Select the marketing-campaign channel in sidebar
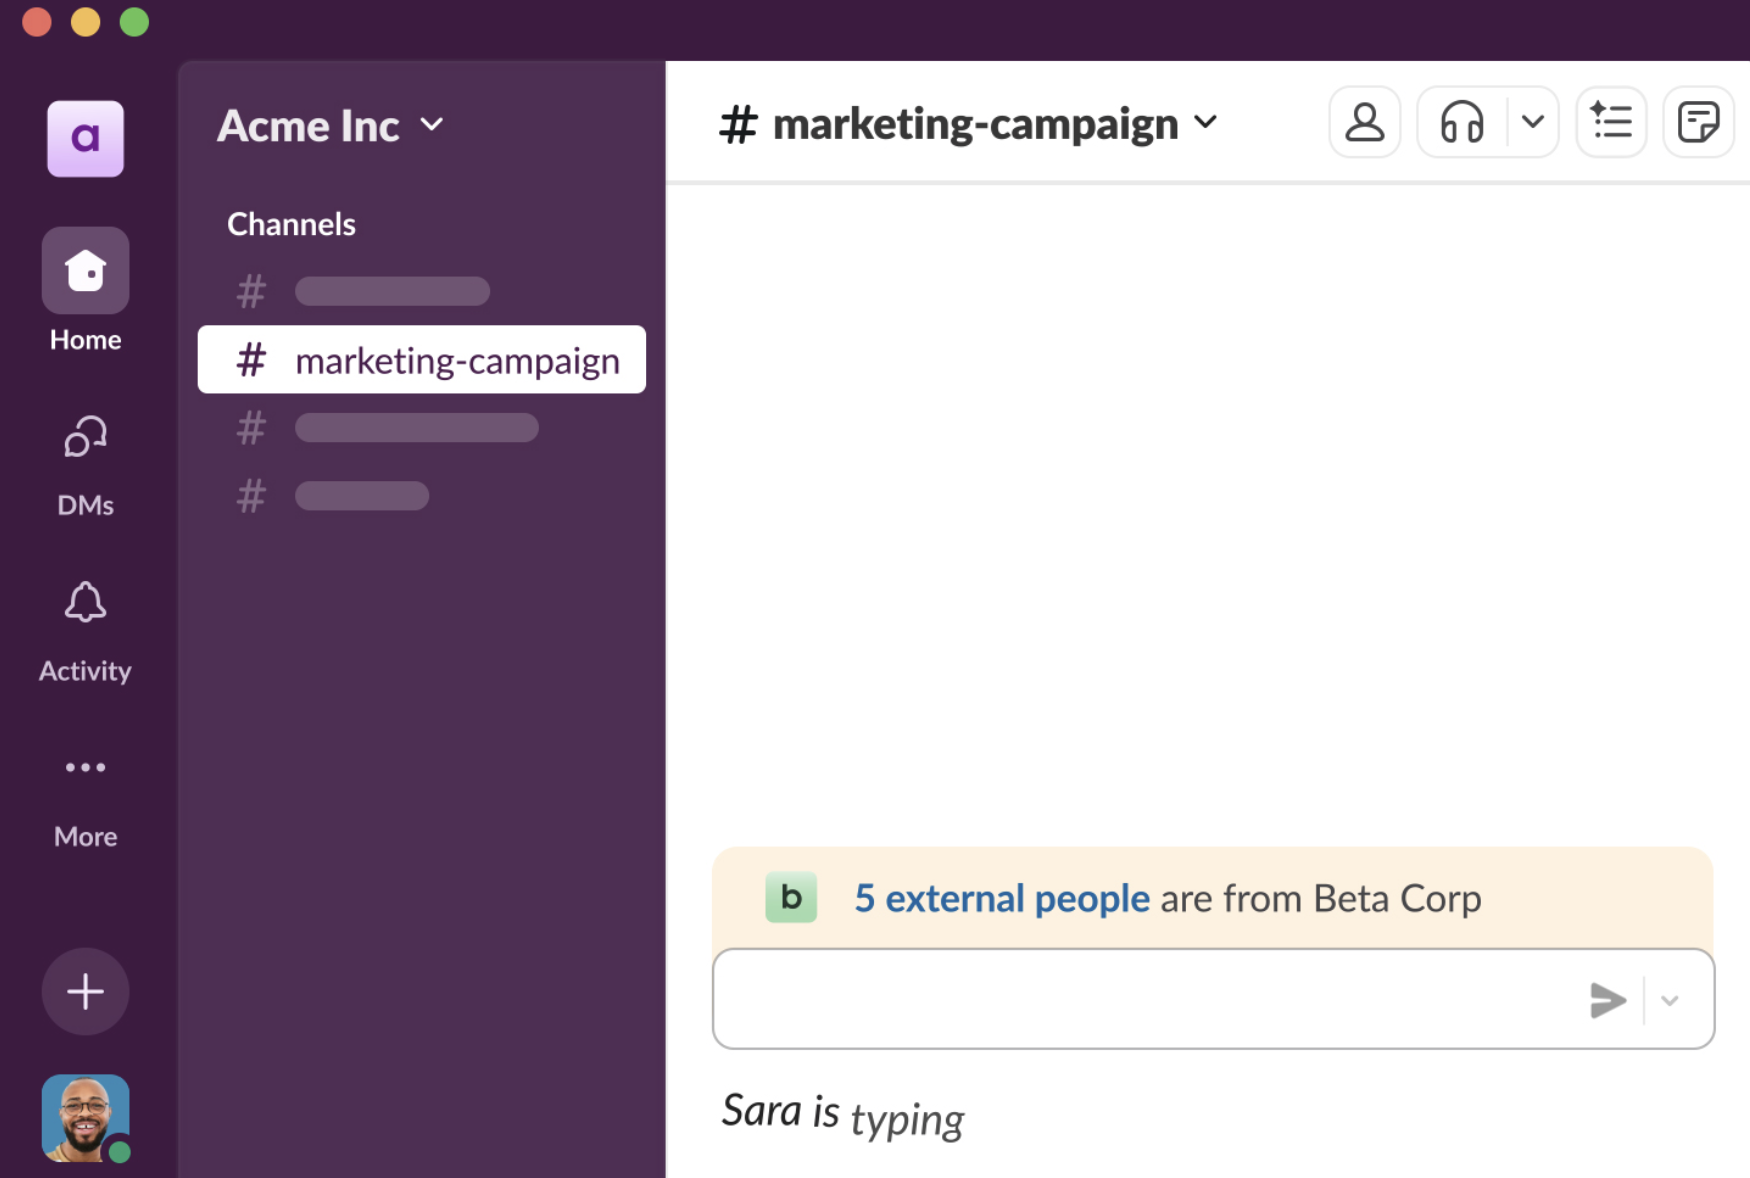 coord(422,359)
